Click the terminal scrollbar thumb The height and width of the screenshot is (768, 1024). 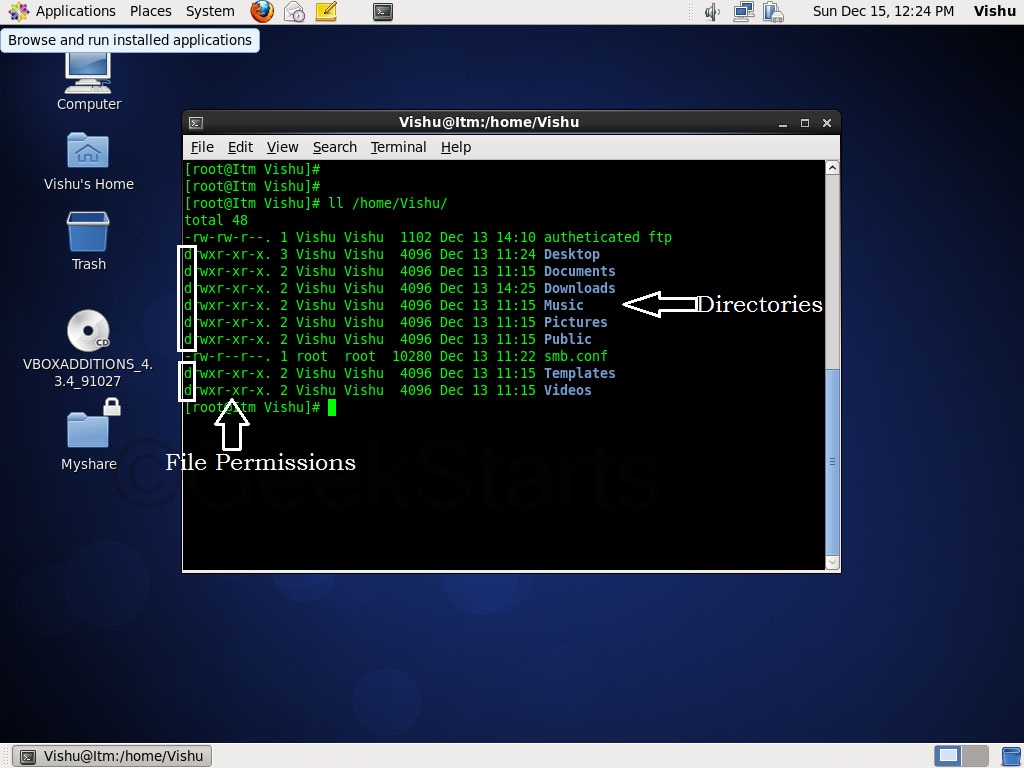pyautogui.click(x=832, y=462)
